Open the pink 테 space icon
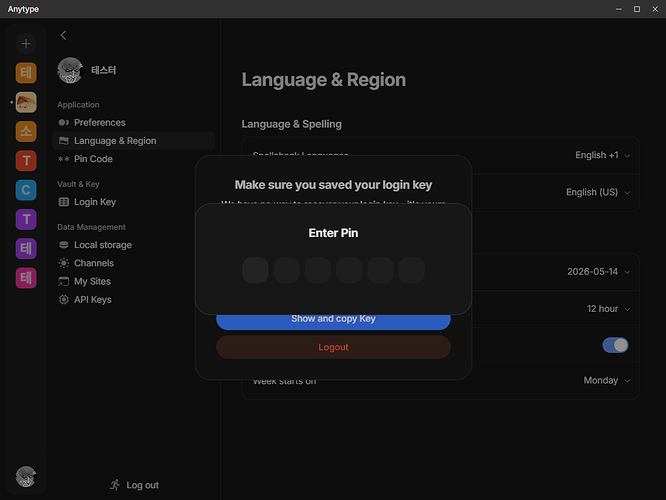Viewport: 666px width, 500px height. point(26,278)
